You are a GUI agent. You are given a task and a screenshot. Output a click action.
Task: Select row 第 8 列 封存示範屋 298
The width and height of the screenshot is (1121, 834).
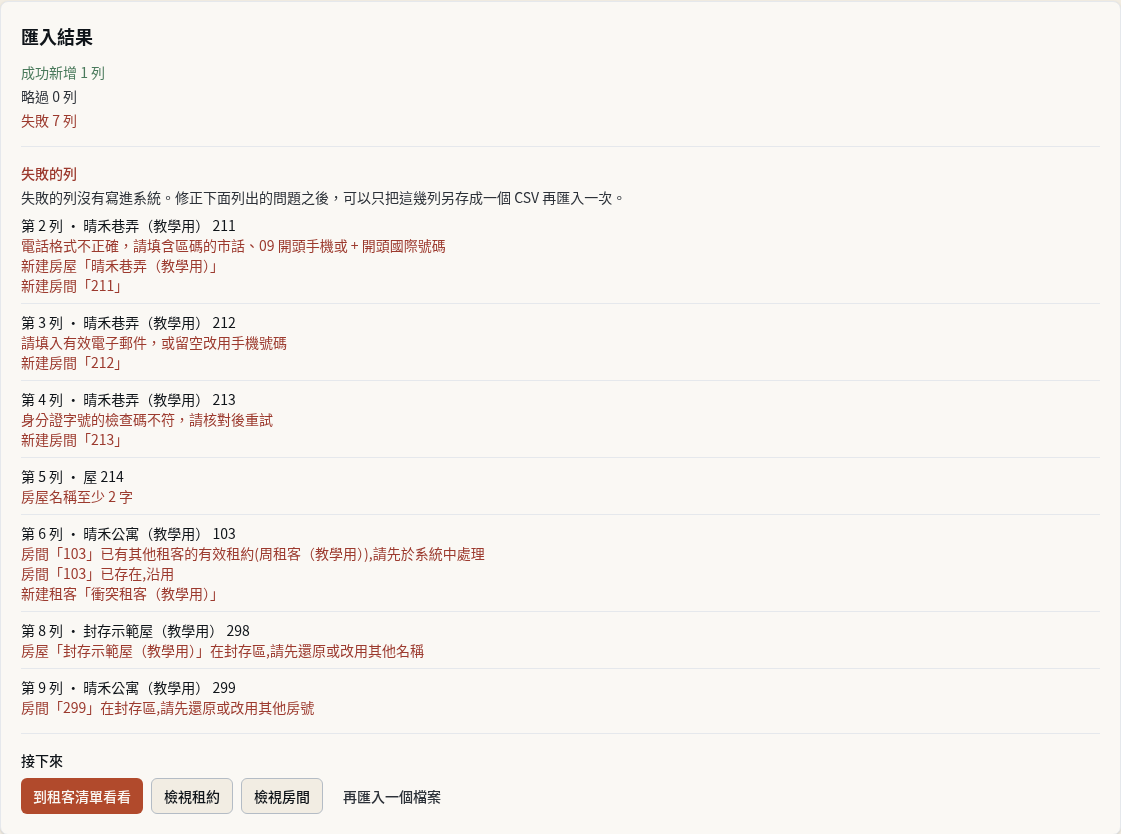136,632
